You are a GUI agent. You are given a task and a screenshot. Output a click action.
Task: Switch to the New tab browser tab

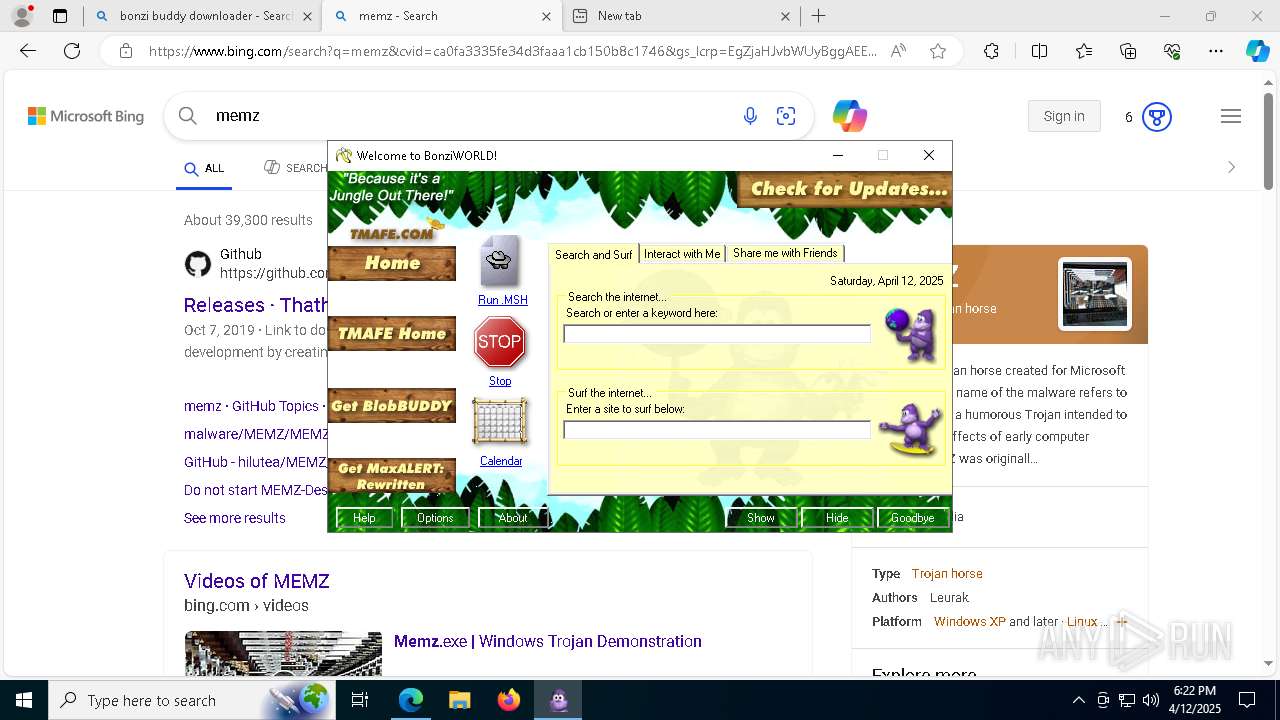(680, 16)
